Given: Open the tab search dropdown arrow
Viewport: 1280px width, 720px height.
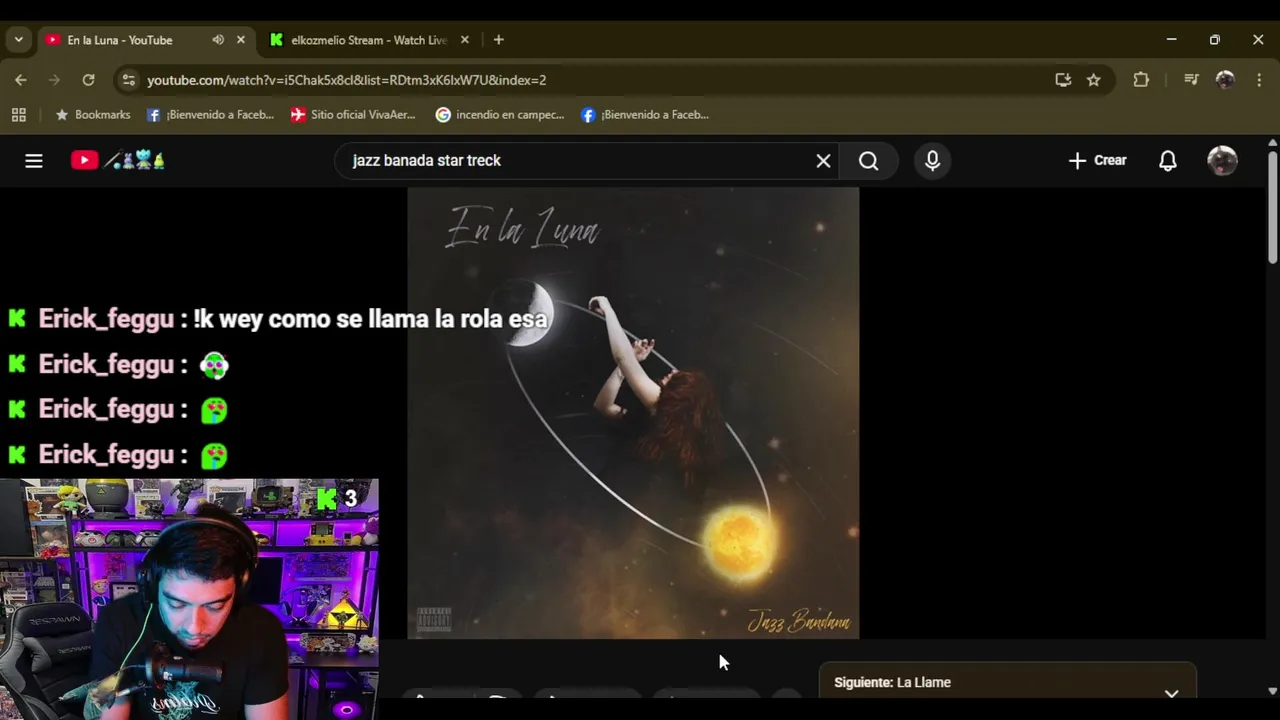Looking at the screenshot, I should tap(18, 40).
